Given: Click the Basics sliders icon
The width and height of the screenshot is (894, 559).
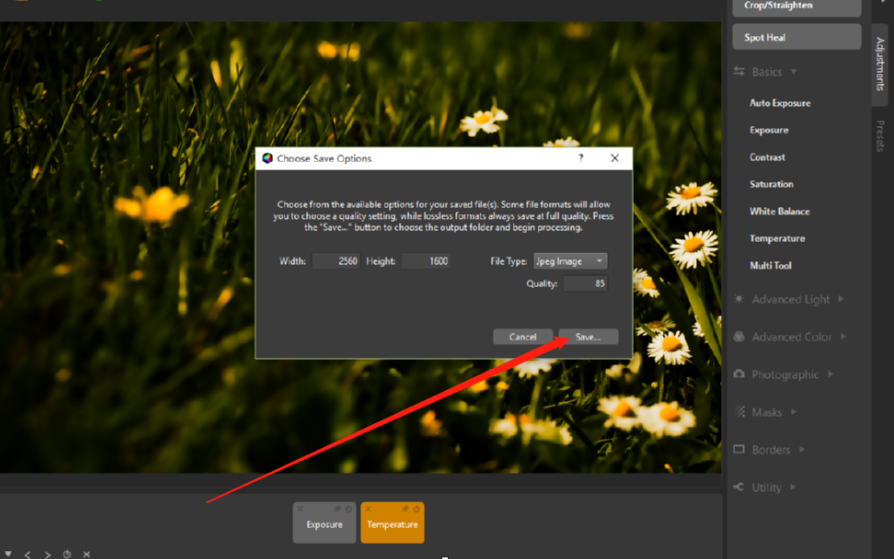Looking at the screenshot, I should pyautogui.click(x=739, y=71).
